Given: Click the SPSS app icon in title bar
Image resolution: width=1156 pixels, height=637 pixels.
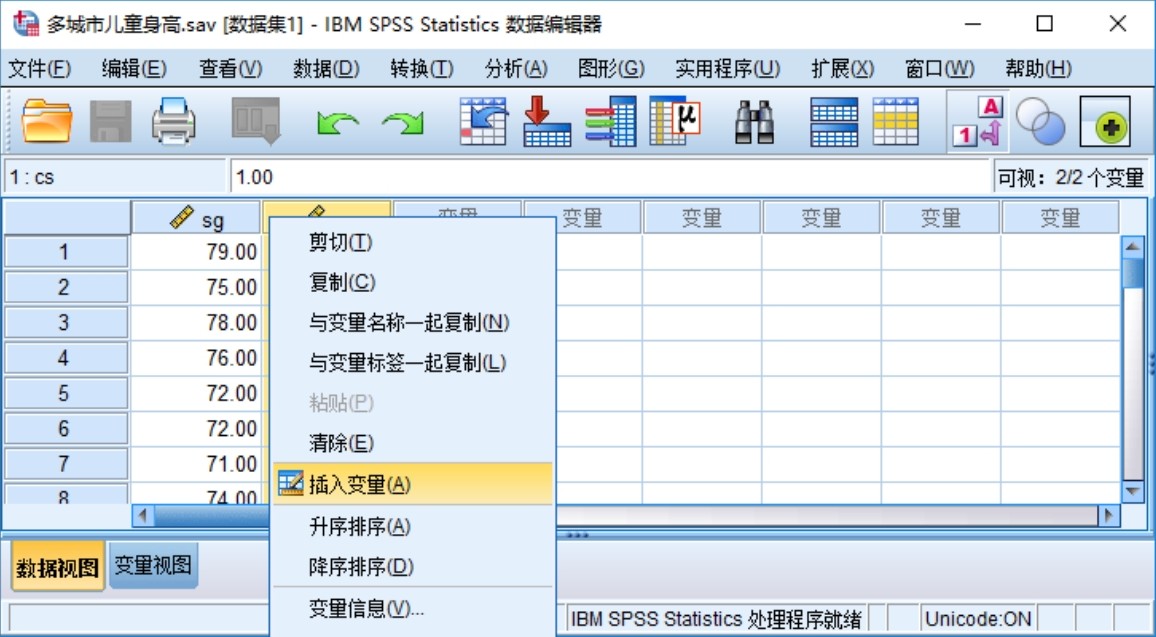Looking at the screenshot, I should point(27,24).
